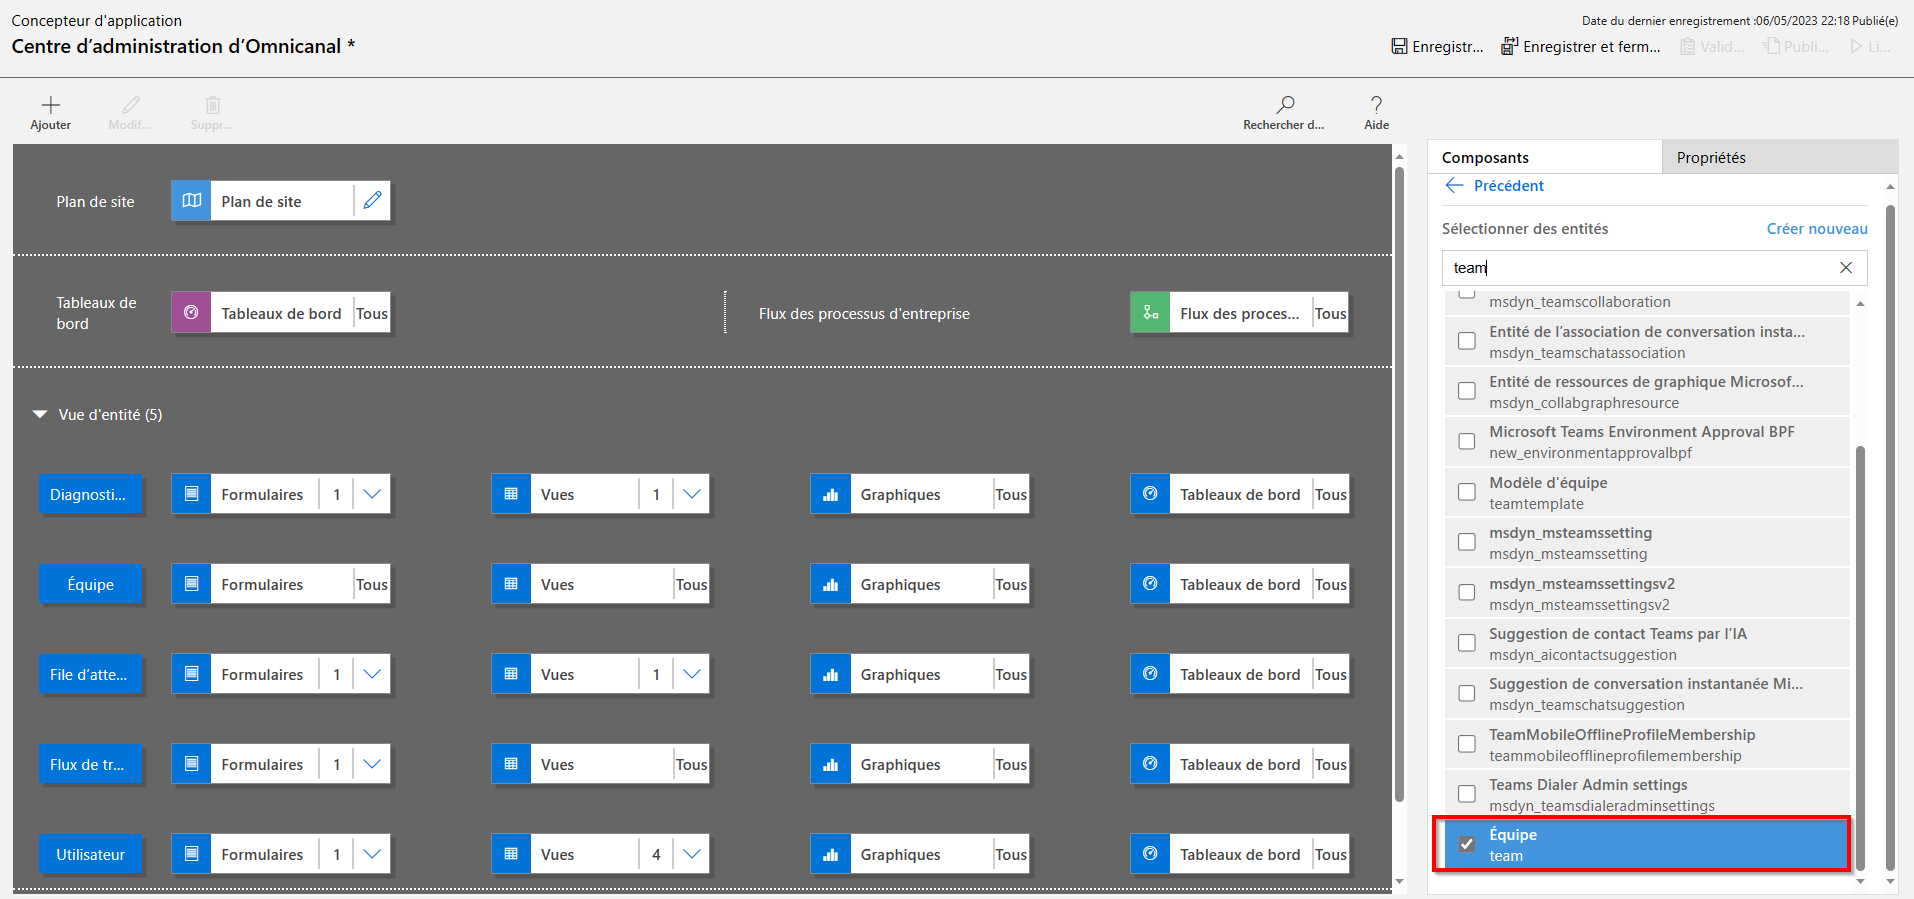Expand Formulaires dropdown in Utilisateur row
This screenshot has height=899, width=1914.
pyautogui.click(x=372, y=854)
